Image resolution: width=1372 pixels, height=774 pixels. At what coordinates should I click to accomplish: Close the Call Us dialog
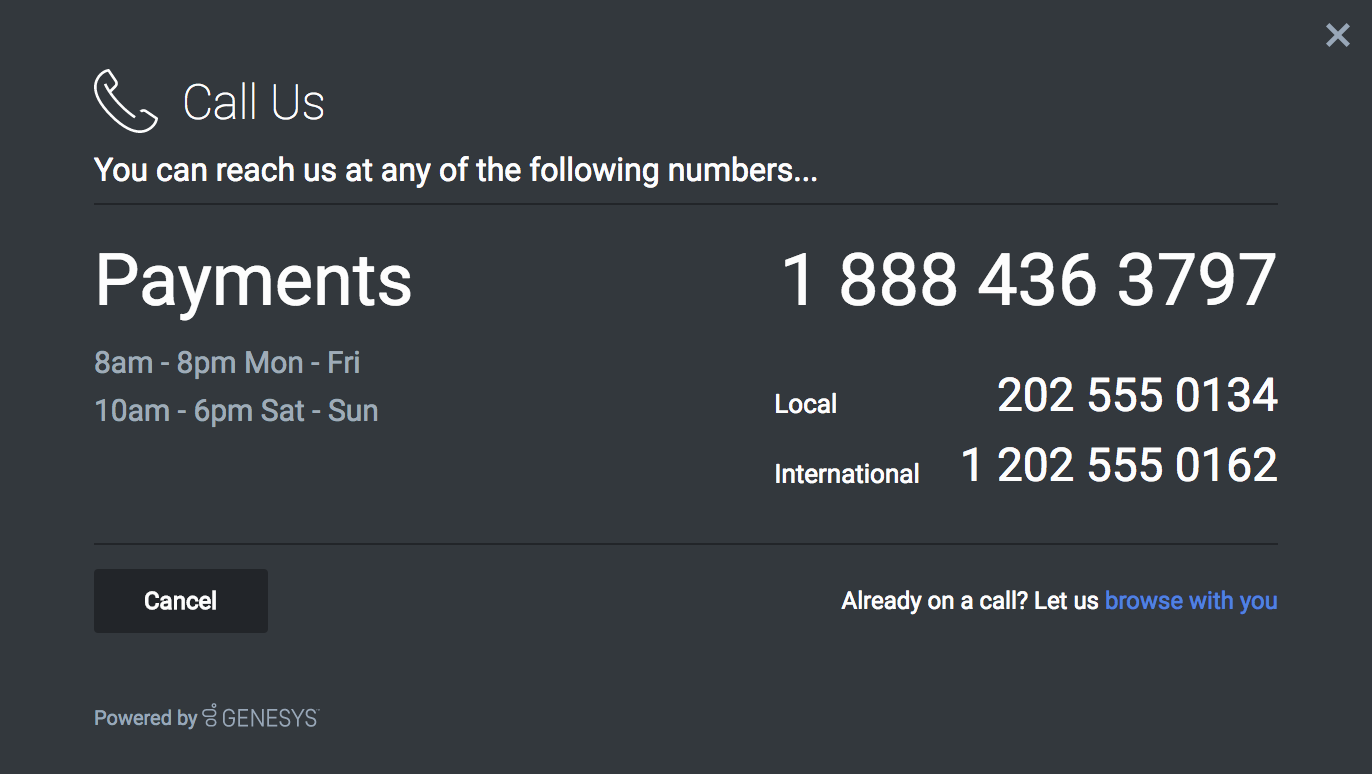click(x=1337, y=36)
